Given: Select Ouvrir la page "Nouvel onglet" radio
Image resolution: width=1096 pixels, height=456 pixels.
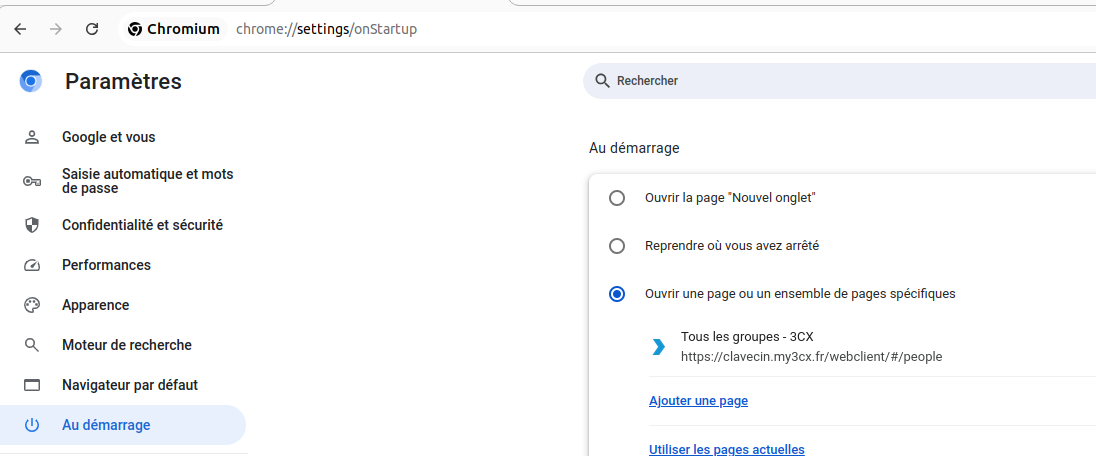Looking at the screenshot, I should (617, 198).
